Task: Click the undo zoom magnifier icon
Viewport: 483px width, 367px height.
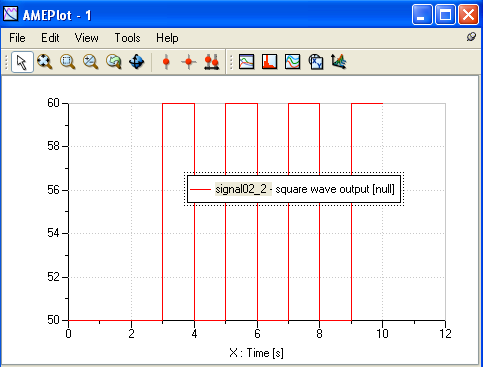Action: (114, 62)
